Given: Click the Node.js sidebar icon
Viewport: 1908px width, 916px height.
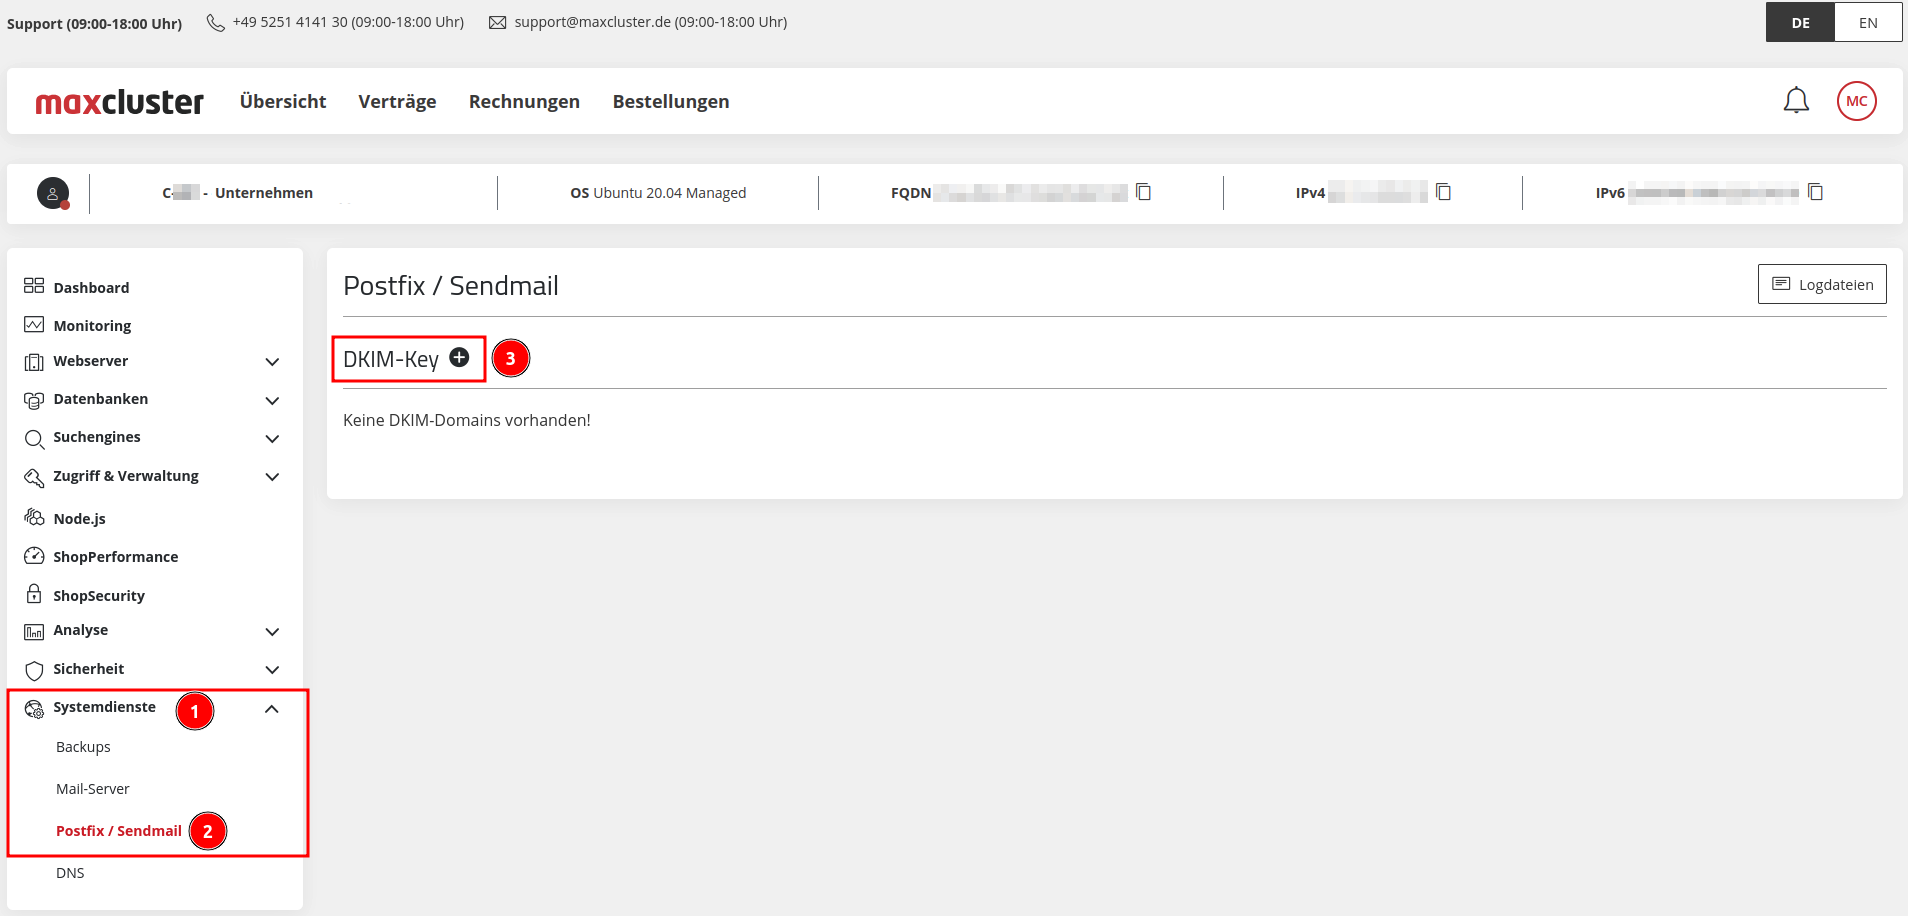Looking at the screenshot, I should pyautogui.click(x=34, y=517).
